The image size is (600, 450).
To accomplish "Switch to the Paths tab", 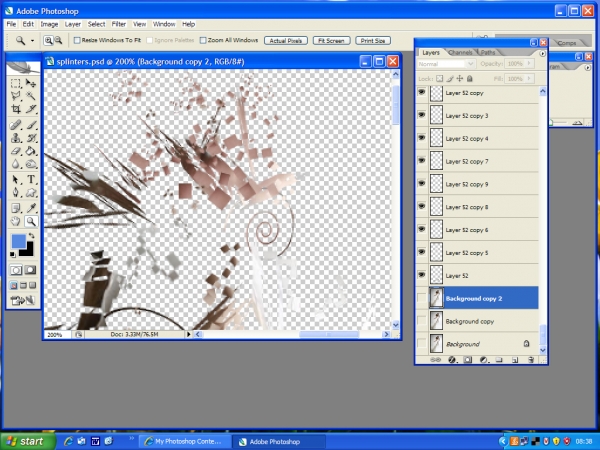I will pyautogui.click(x=488, y=52).
